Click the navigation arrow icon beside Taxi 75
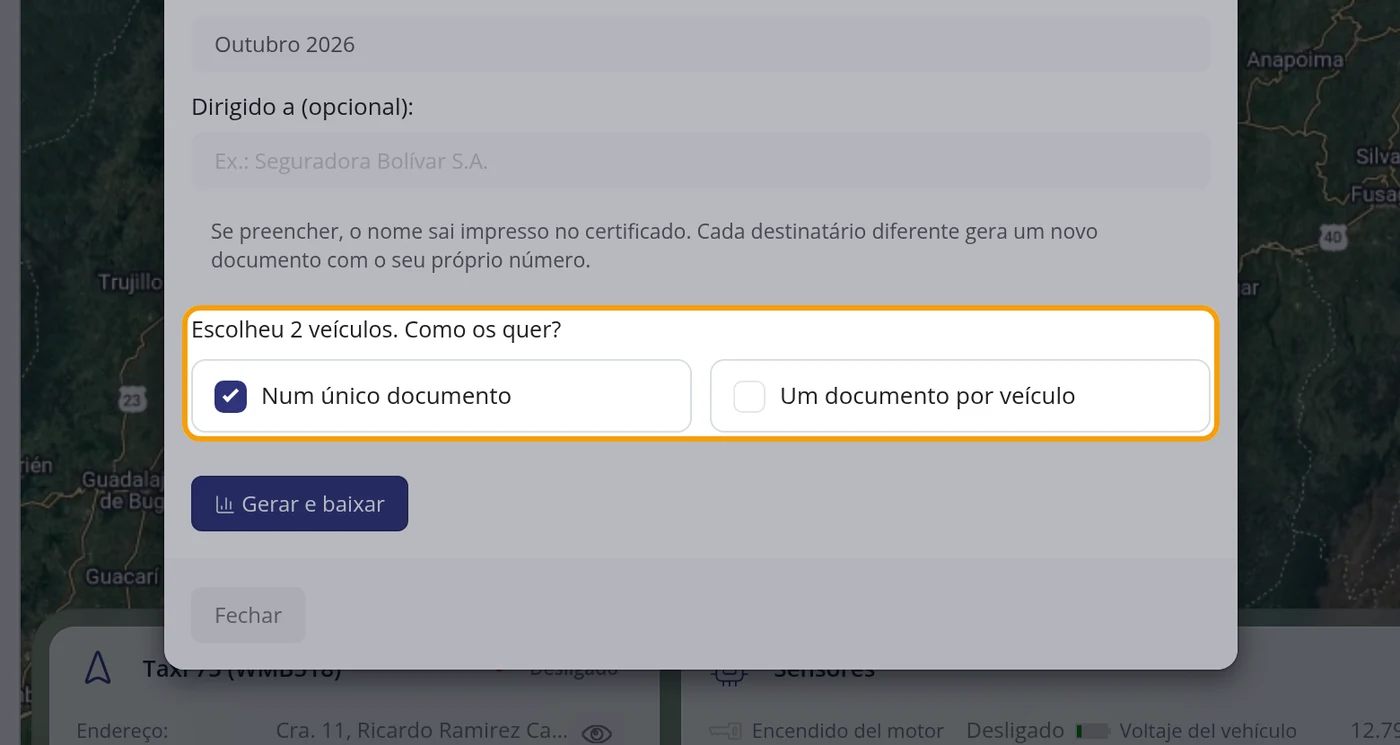This screenshot has height=745, width=1400. click(98, 667)
